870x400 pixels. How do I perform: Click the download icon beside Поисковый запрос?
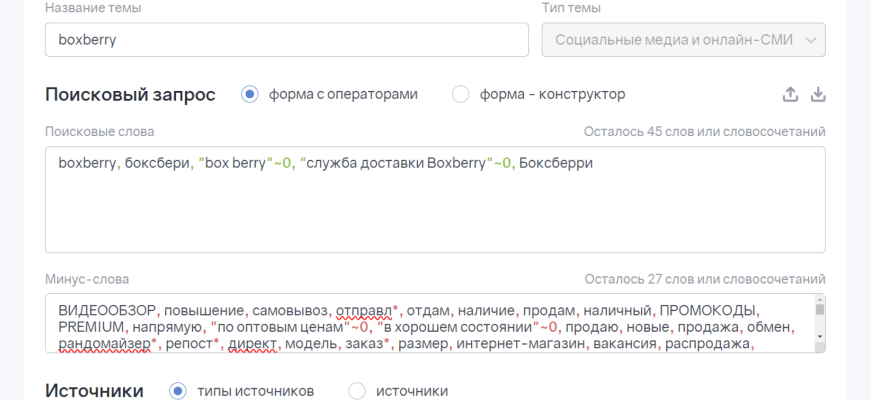818,94
